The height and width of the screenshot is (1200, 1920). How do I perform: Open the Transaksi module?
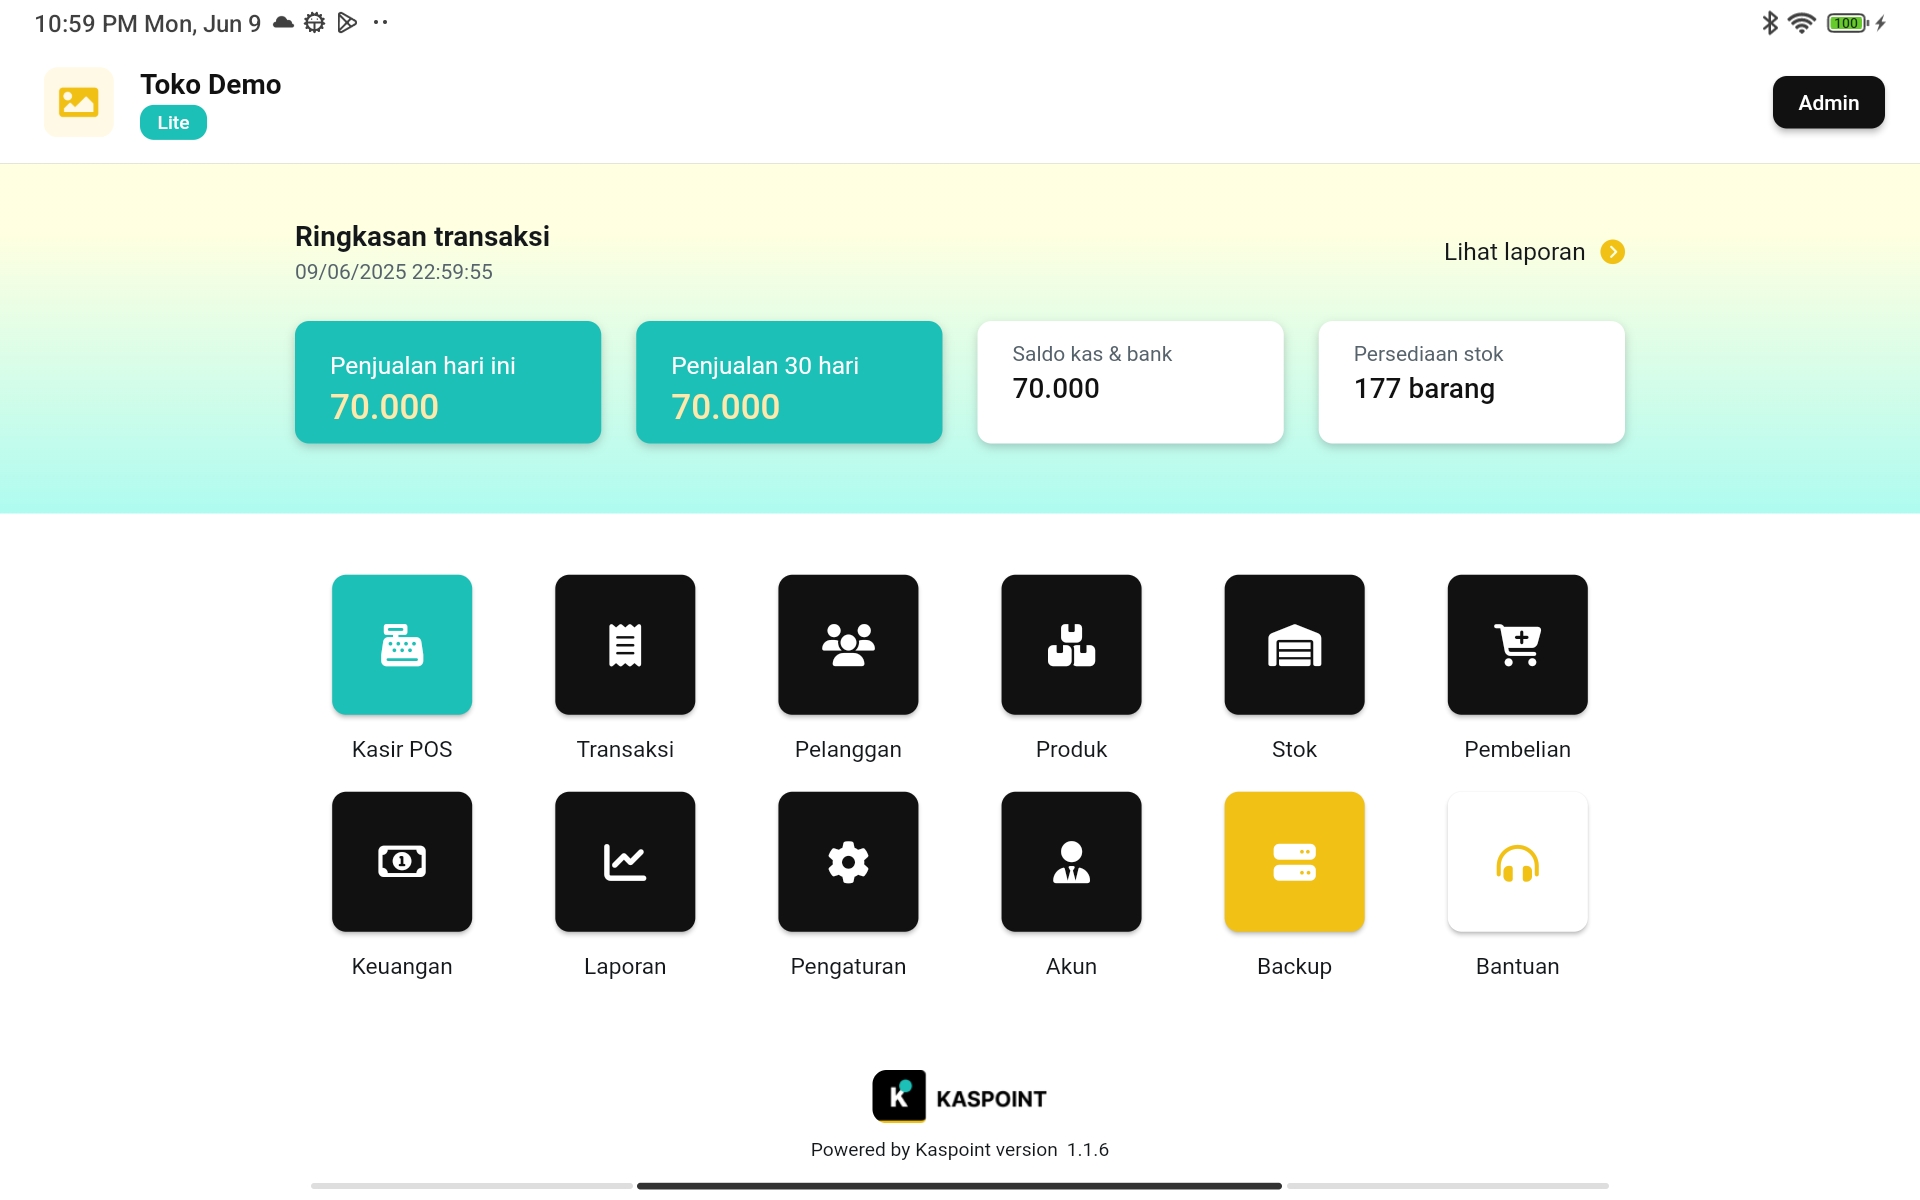tap(624, 645)
